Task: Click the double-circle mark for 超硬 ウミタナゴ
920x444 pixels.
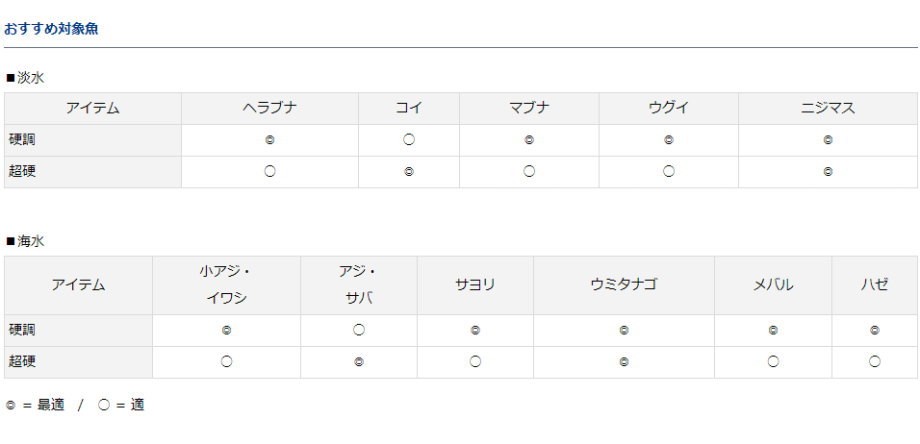Action: [624, 362]
